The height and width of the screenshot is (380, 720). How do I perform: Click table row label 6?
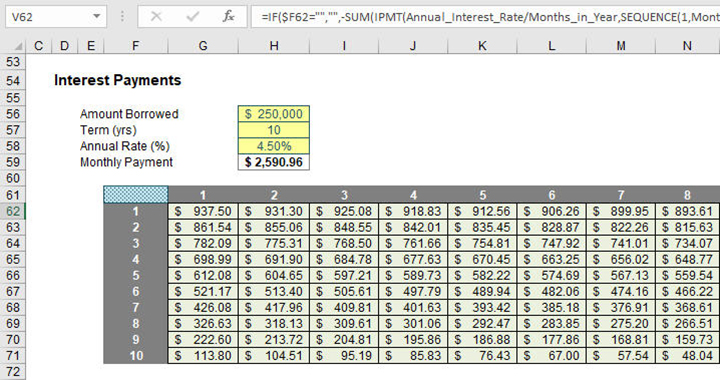[136, 291]
